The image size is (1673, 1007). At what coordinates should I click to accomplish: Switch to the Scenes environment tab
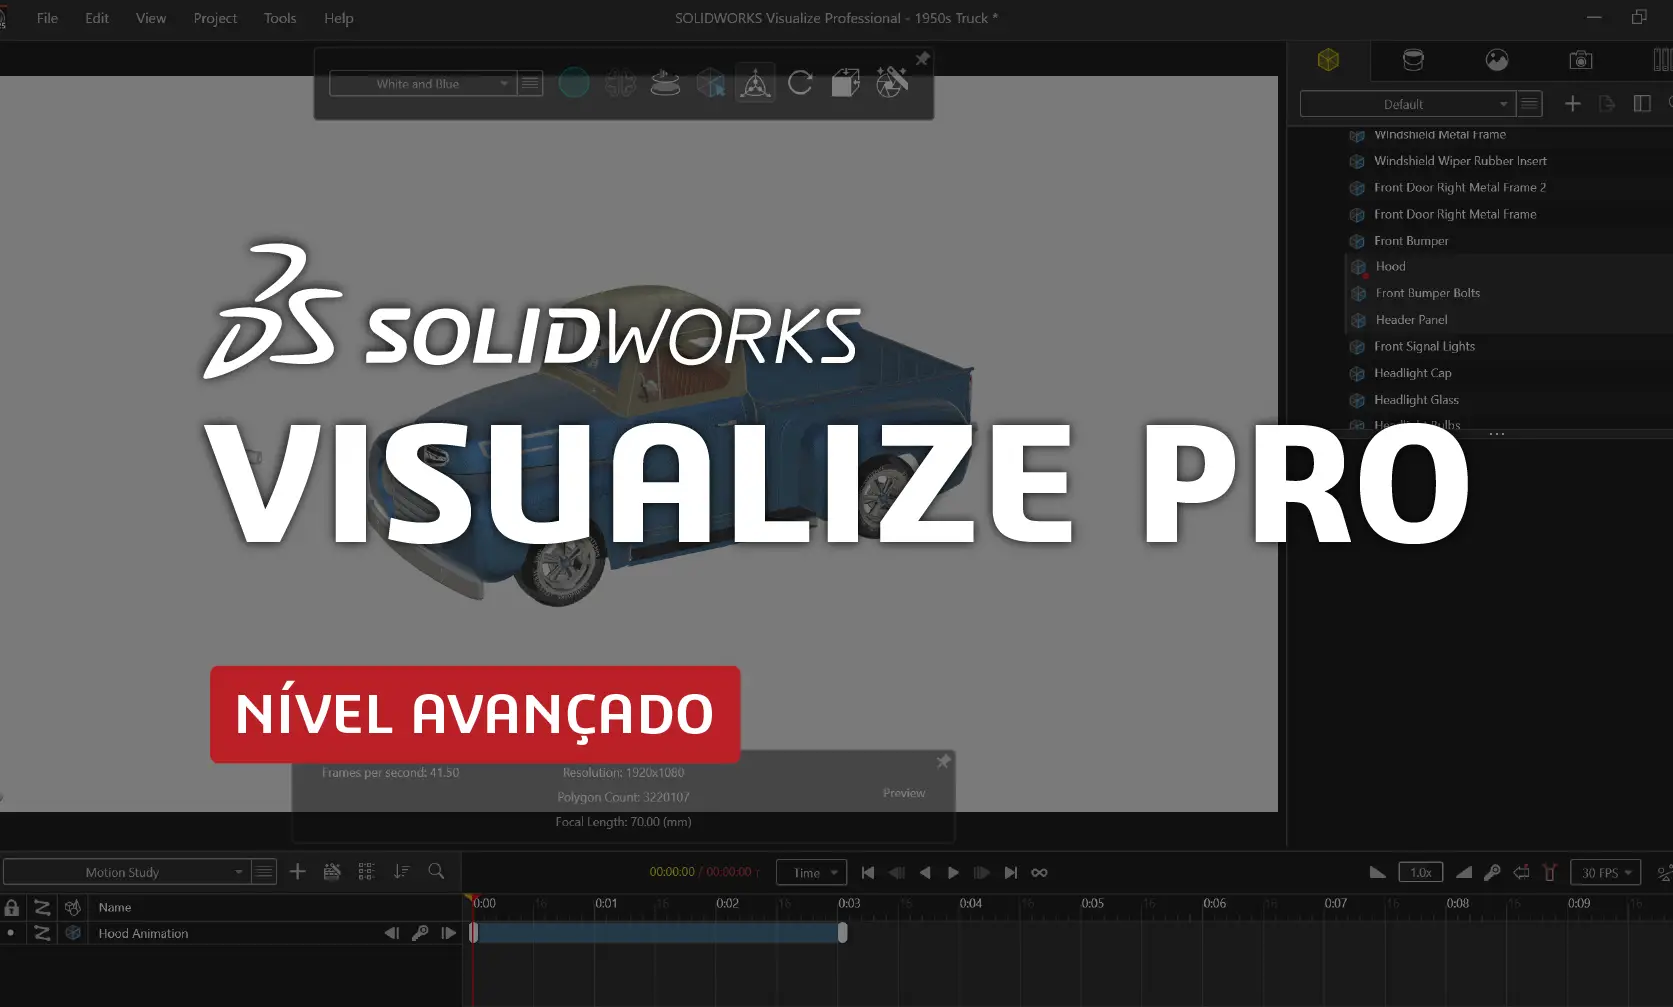1497,60
